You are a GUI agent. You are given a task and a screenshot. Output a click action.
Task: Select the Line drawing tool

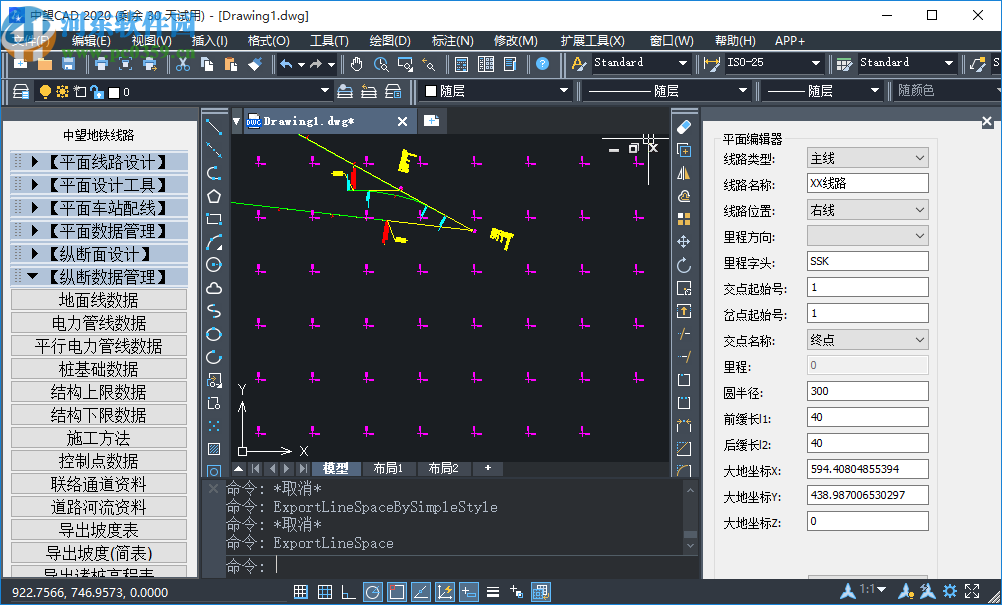pos(212,128)
